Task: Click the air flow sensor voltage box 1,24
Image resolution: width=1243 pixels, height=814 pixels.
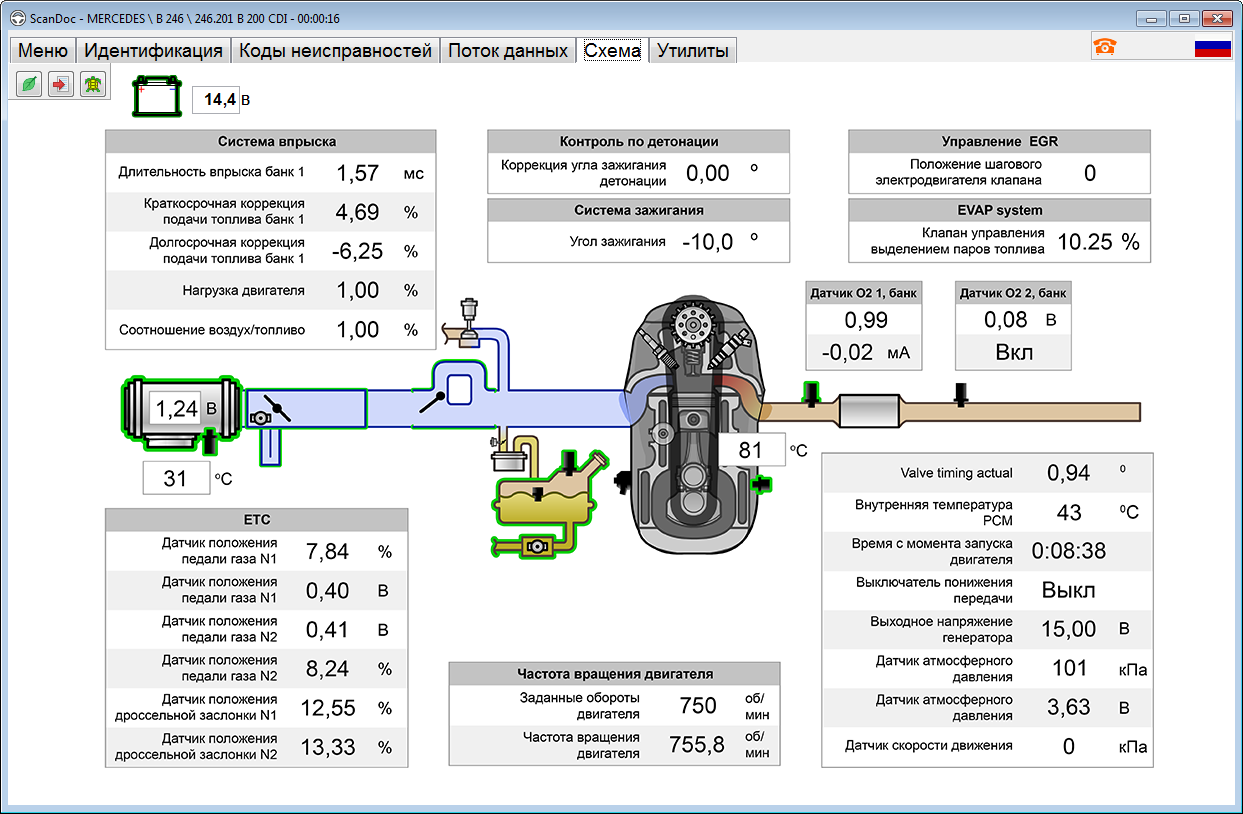Action: (175, 409)
